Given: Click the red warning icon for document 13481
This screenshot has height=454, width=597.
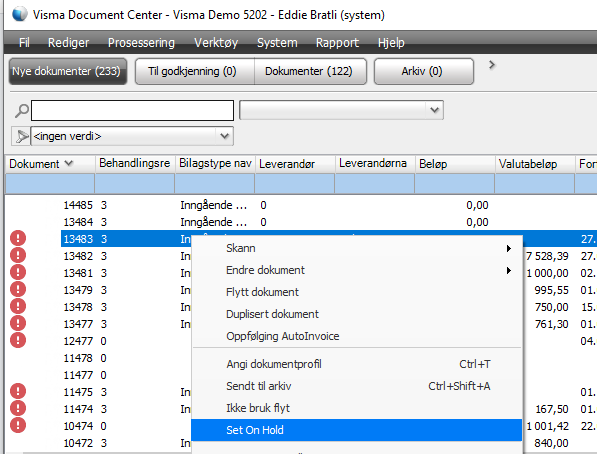Looking at the screenshot, I should click(18, 272).
